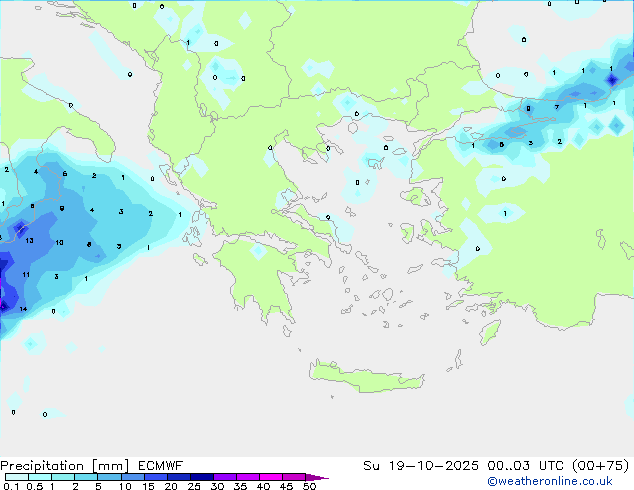Image resolution: width=634 pixels, height=490 pixels.
Task: Click the 30–35 mm purple legend swatch
Action: coord(224,477)
